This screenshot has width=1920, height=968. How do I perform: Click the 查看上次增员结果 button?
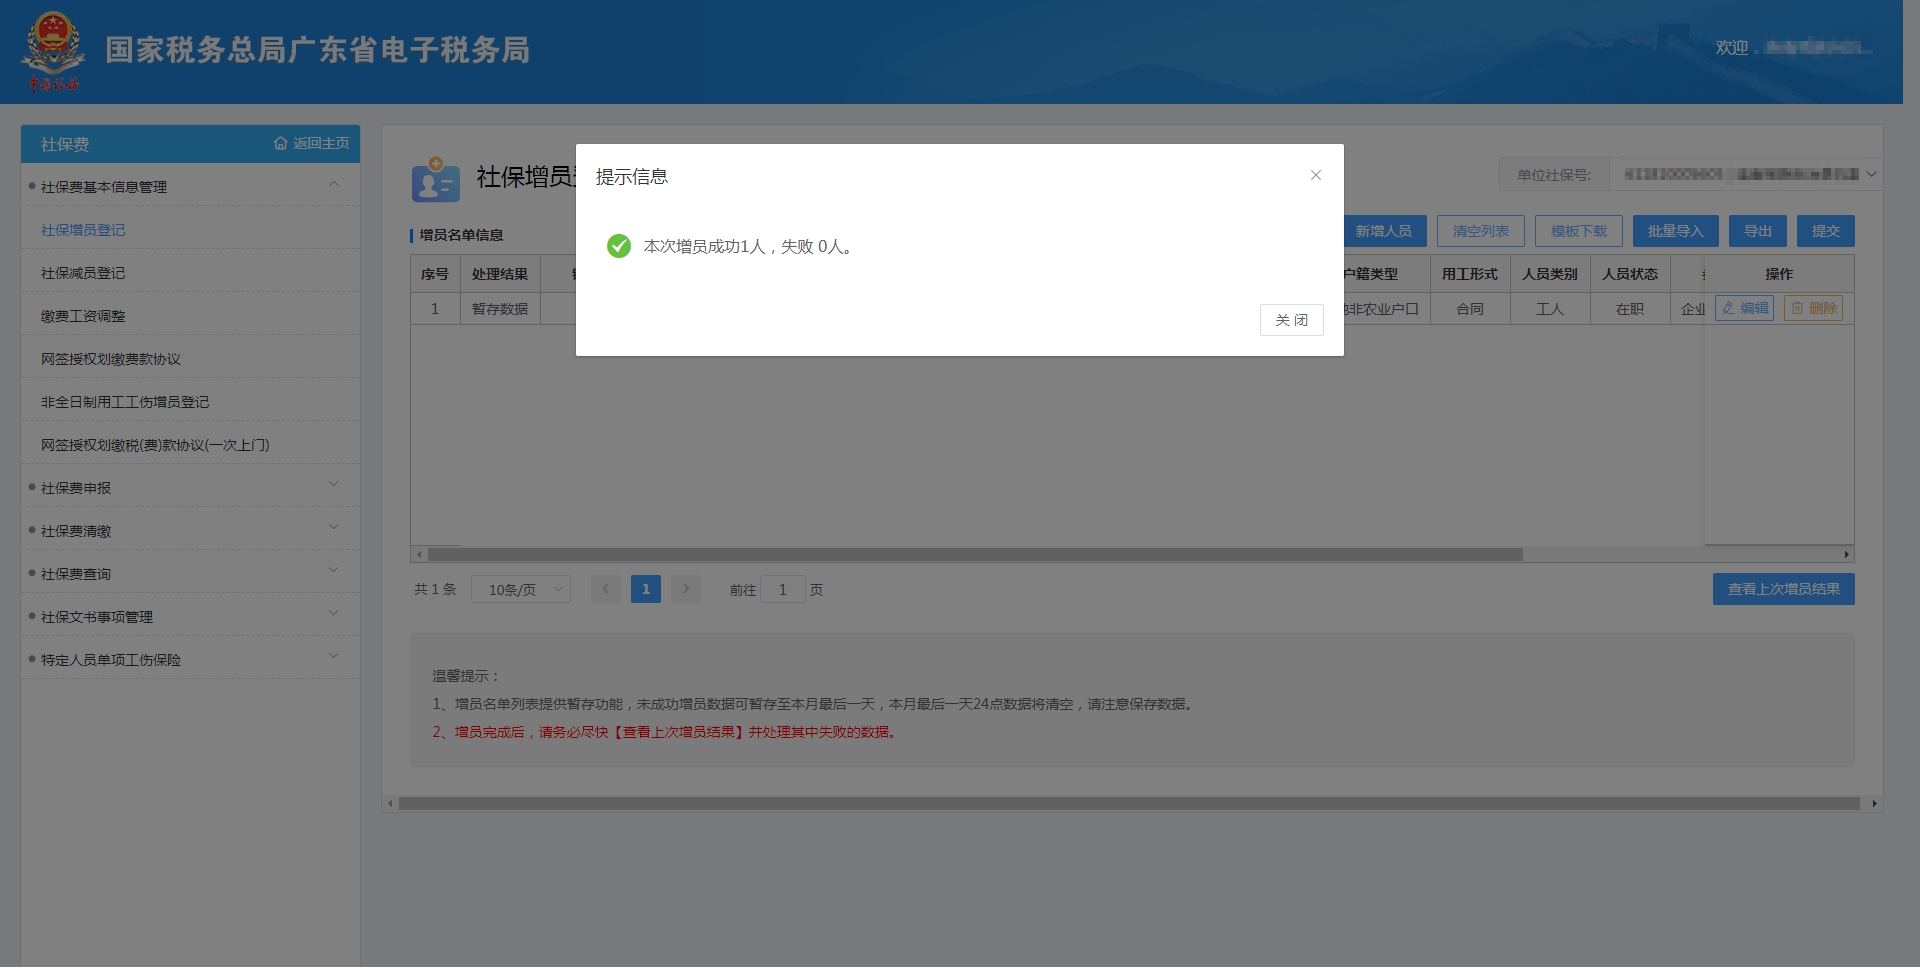(1783, 589)
